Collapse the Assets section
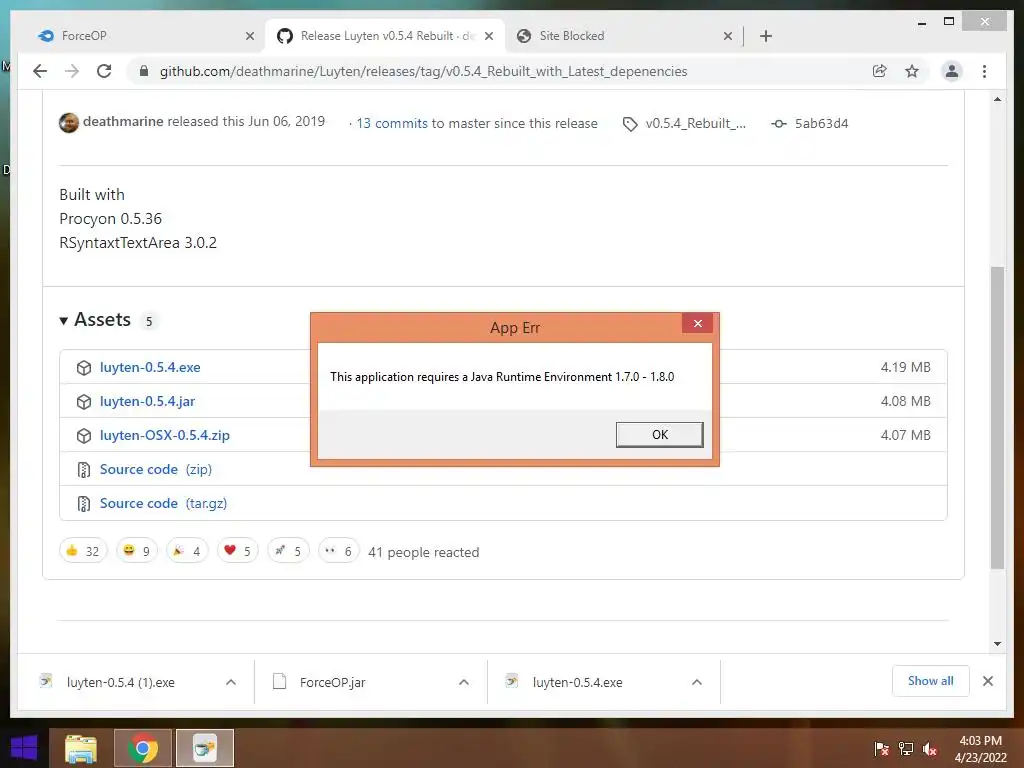 [63, 321]
